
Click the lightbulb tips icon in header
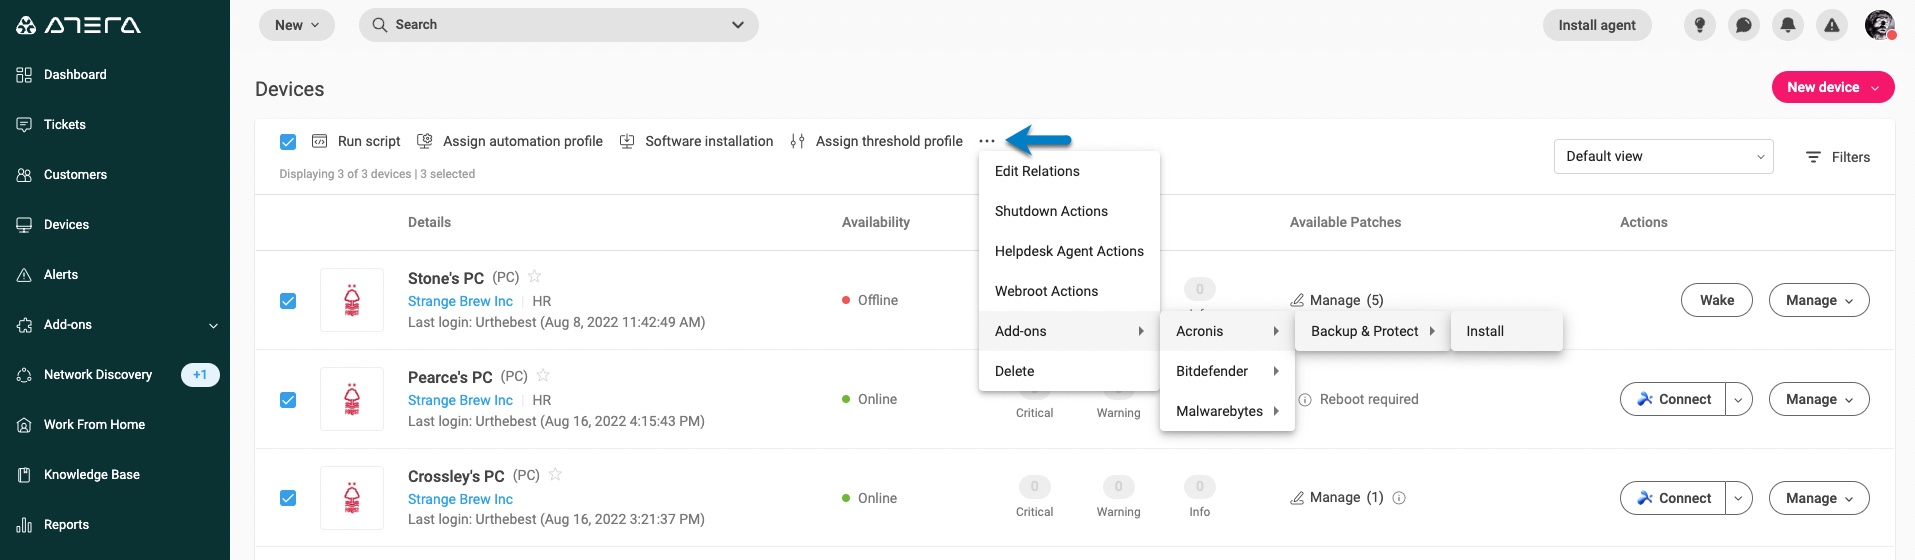(1700, 25)
